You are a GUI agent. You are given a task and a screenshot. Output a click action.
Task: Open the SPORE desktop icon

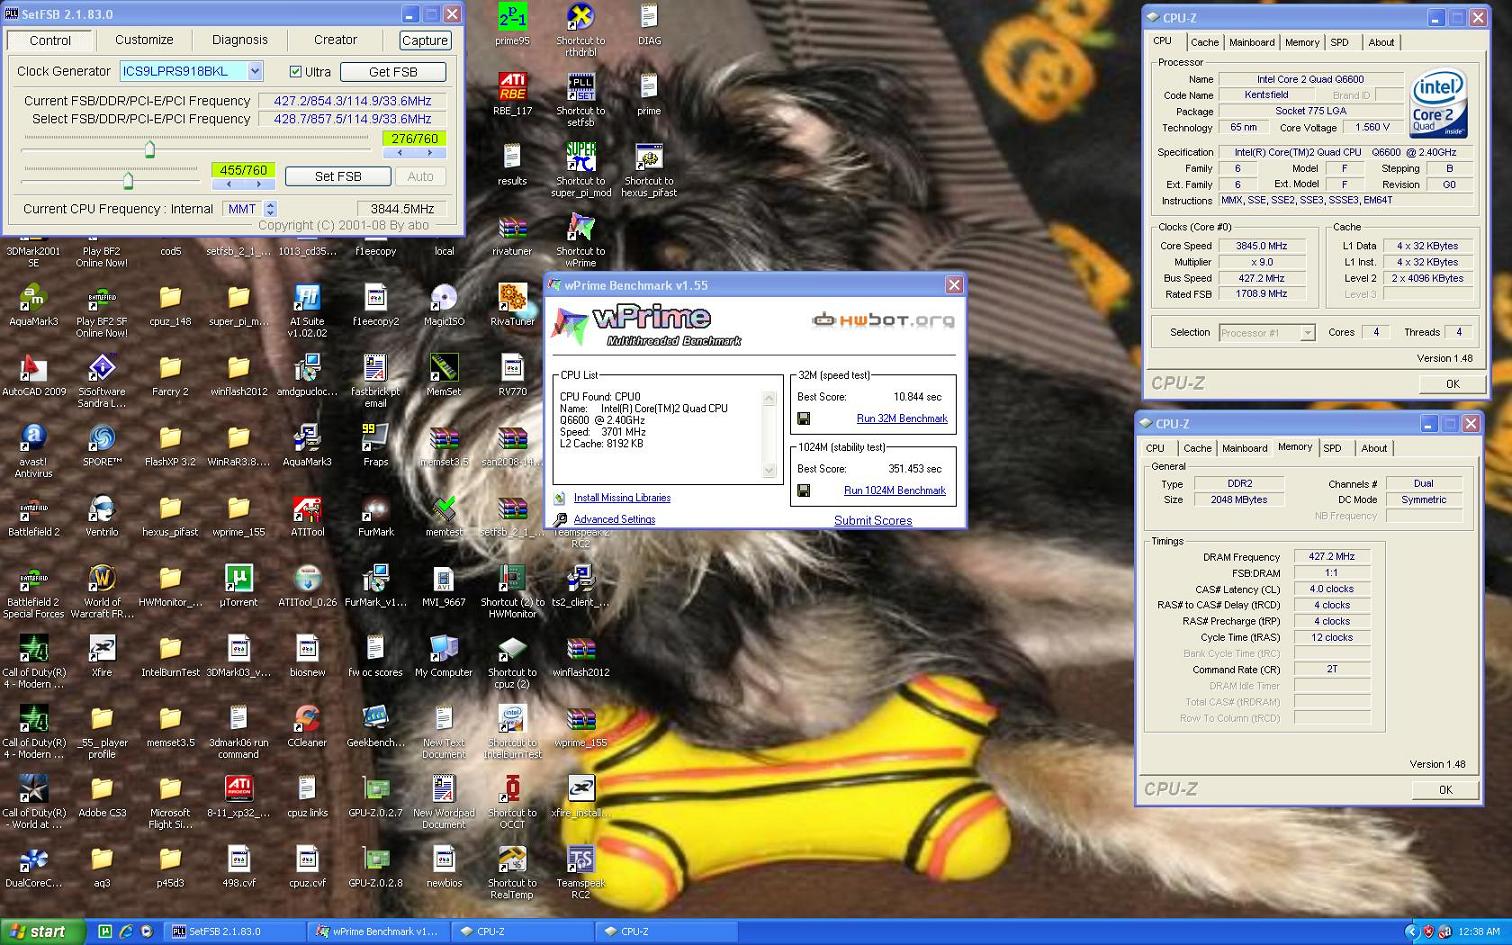[102, 444]
